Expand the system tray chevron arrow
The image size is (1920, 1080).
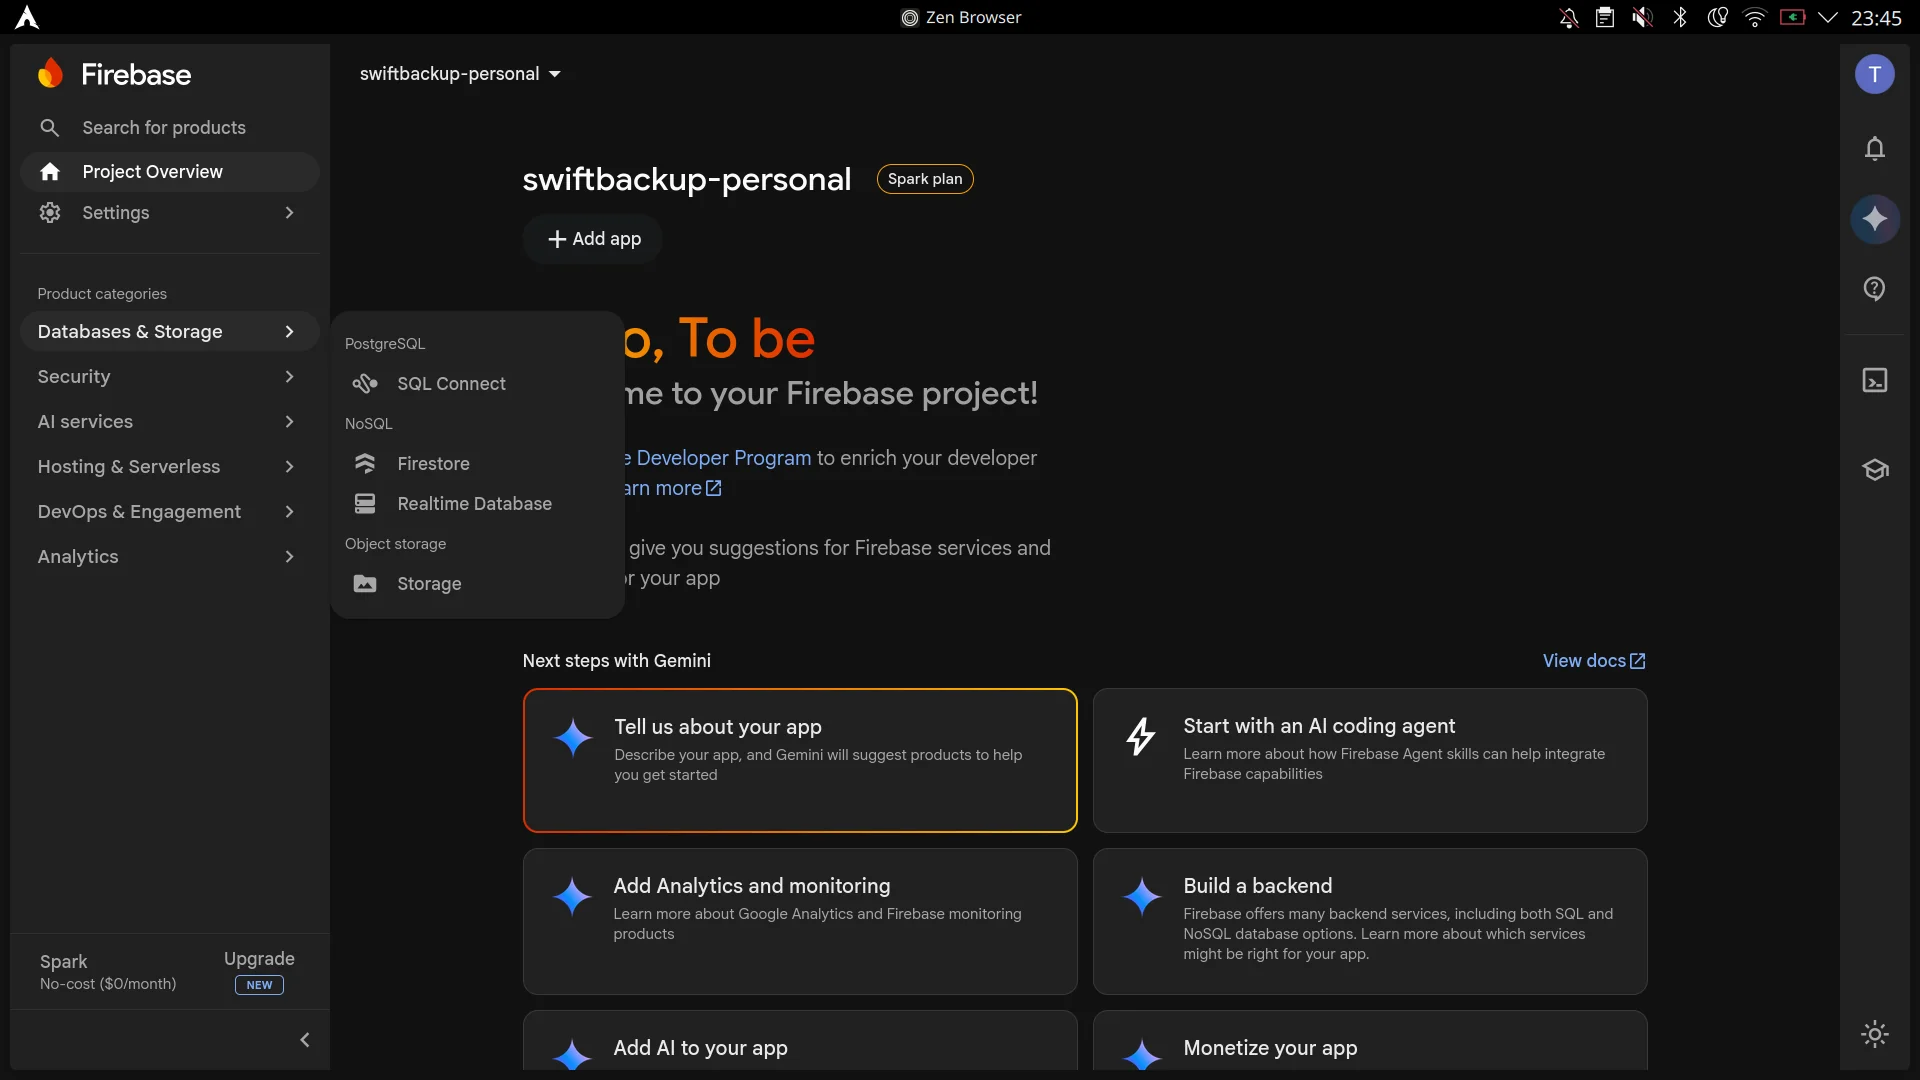click(x=1828, y=18)
